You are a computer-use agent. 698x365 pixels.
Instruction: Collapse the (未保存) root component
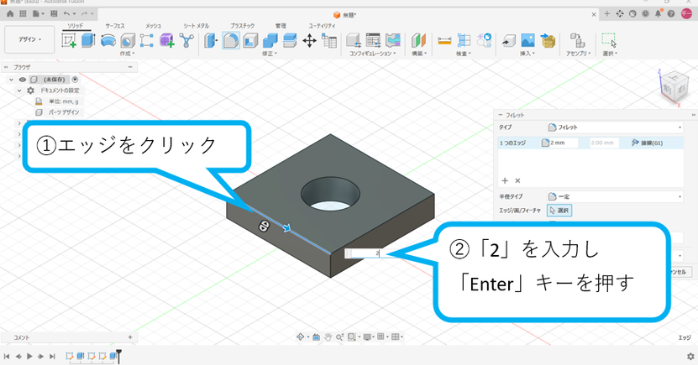(11, 80)
